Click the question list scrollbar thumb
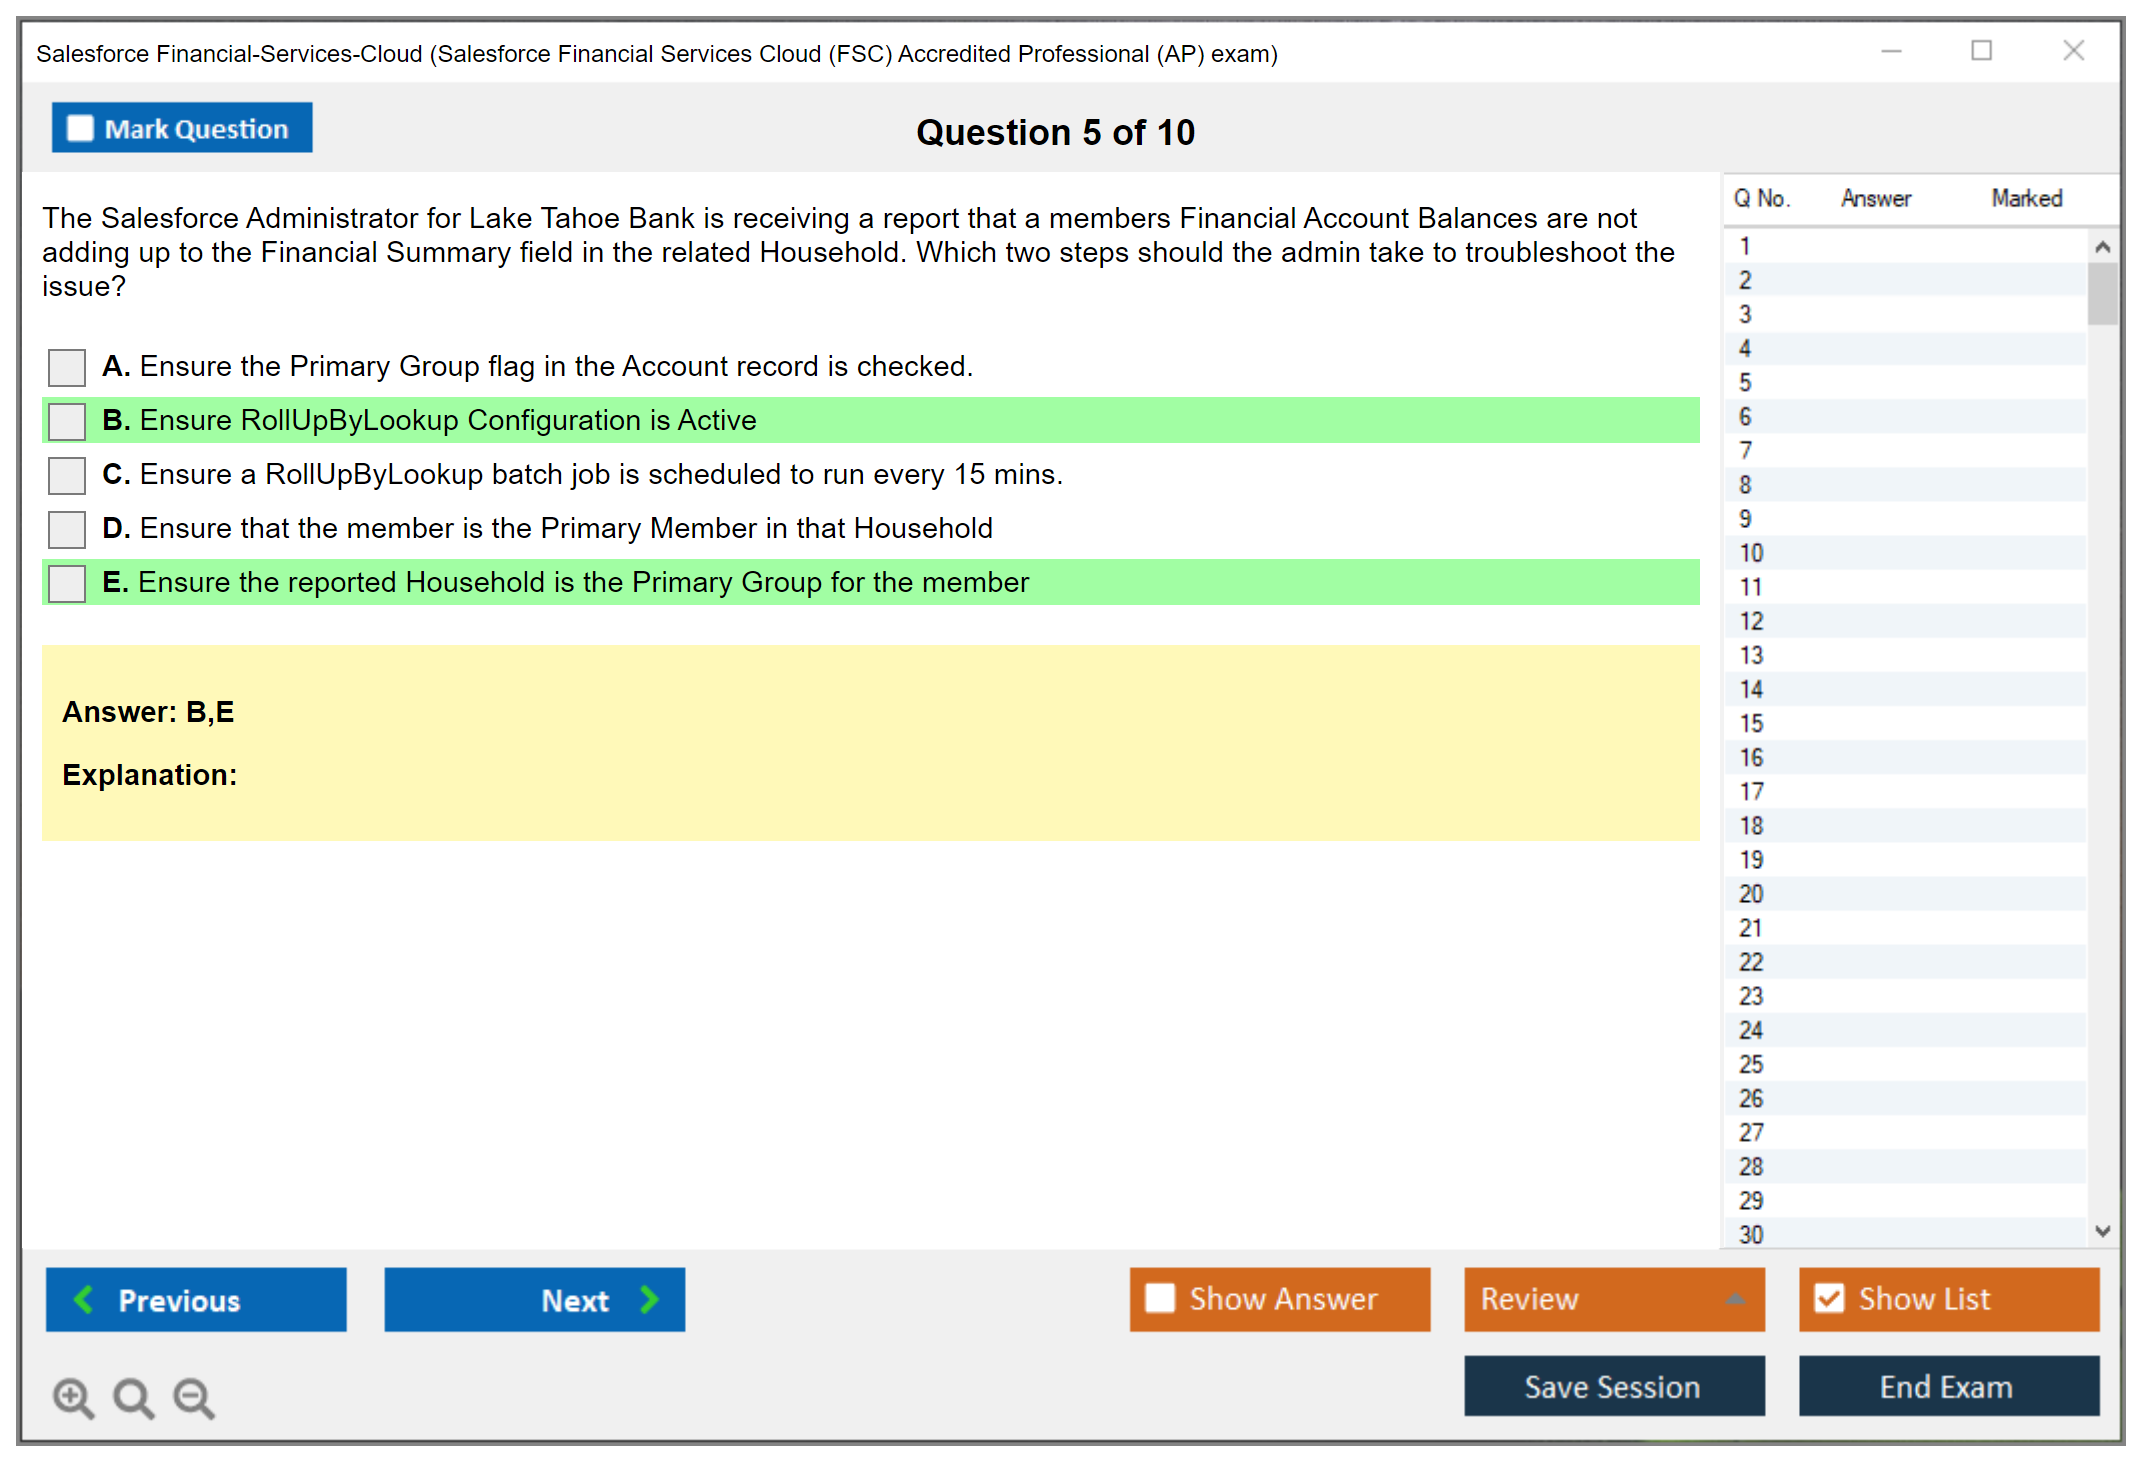Image resolution: width=2150 pixels, height=1470 pixels. tap(2102, 294)
